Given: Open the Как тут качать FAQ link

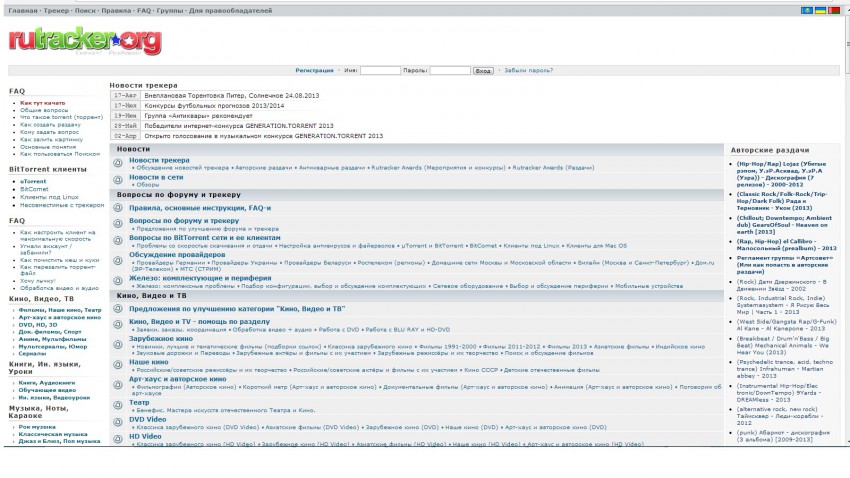Looking at the screenshot, I should click(42, 102).
